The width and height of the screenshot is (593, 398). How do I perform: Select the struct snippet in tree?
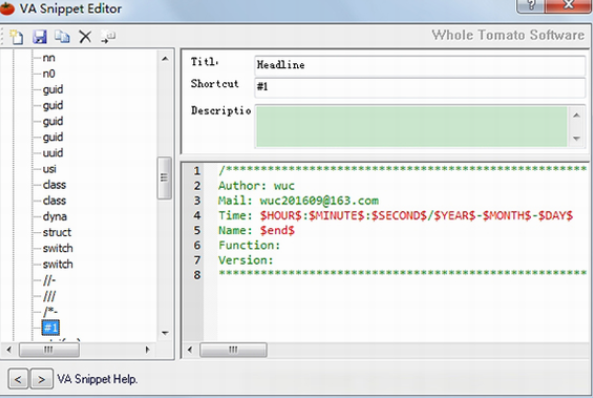point(57,232)
